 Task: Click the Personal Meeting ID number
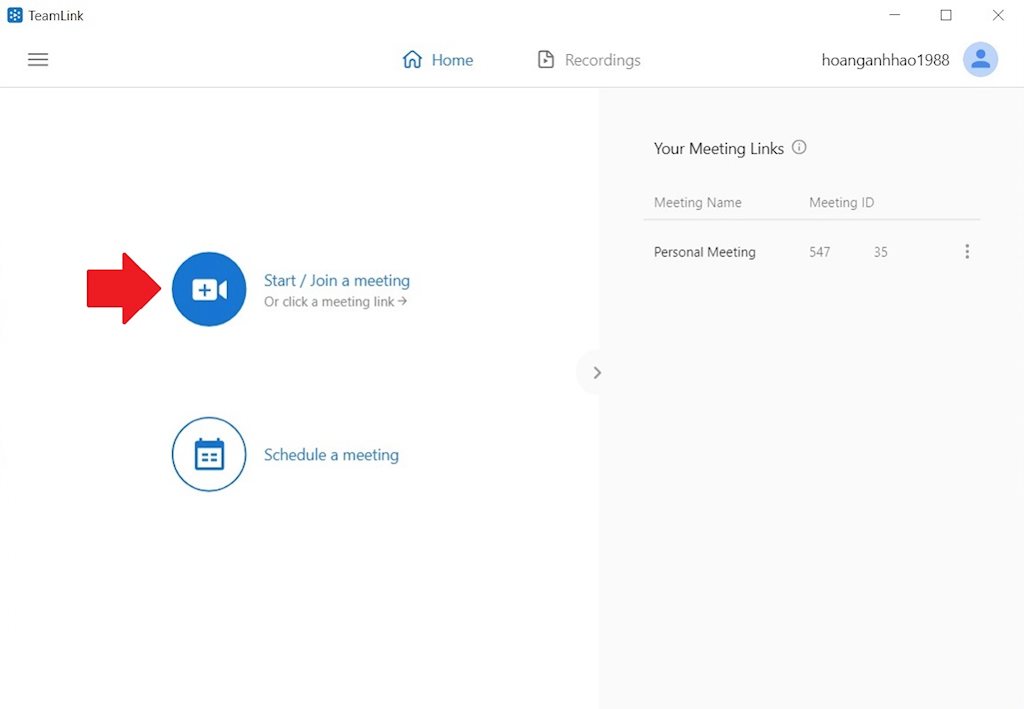(x=848, y=252)
